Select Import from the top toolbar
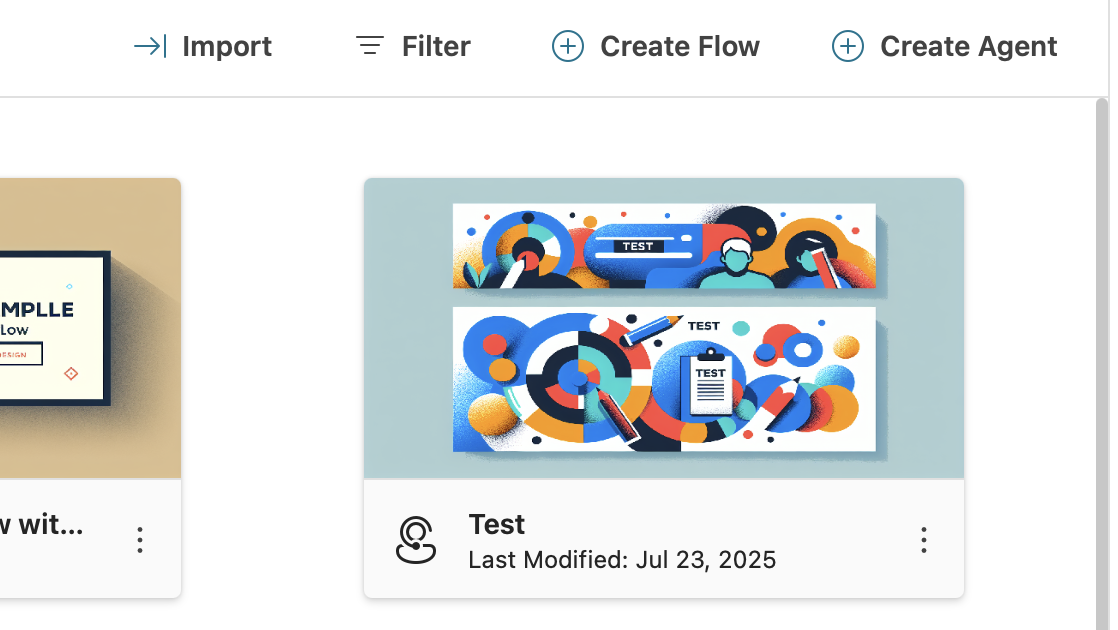 [x=226, y=45]
